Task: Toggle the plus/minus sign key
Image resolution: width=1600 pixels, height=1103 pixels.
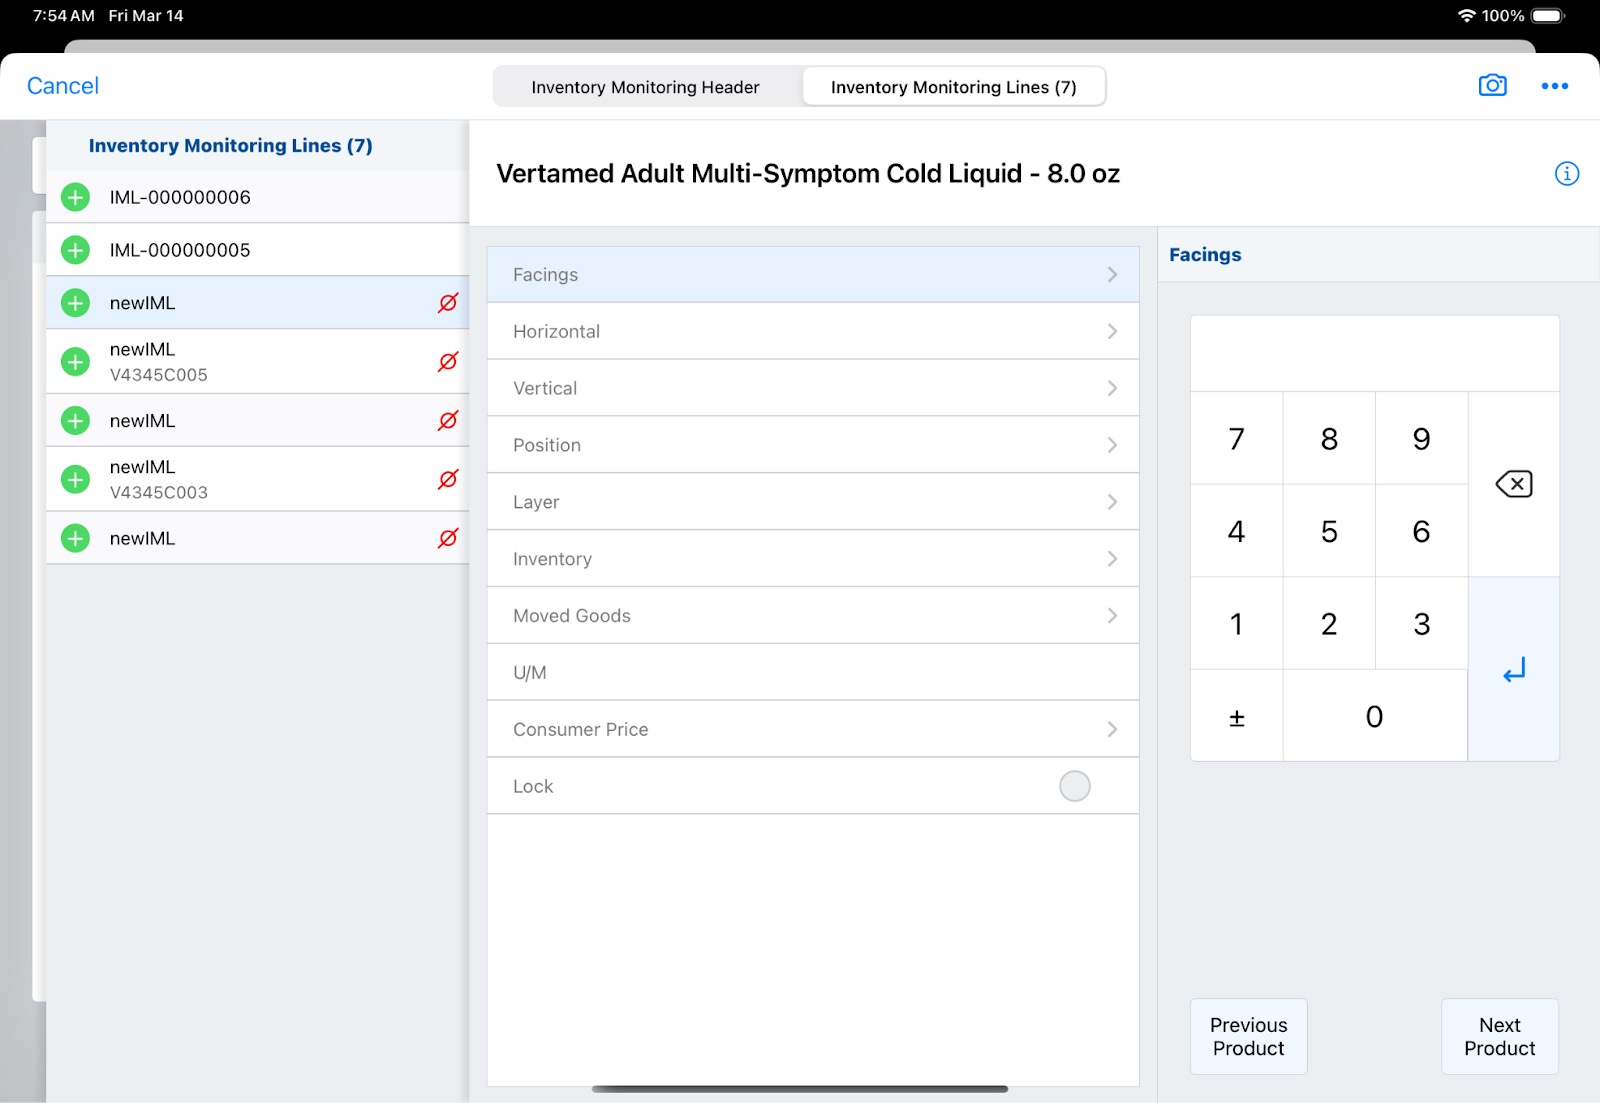Action: coord(1236,717)
